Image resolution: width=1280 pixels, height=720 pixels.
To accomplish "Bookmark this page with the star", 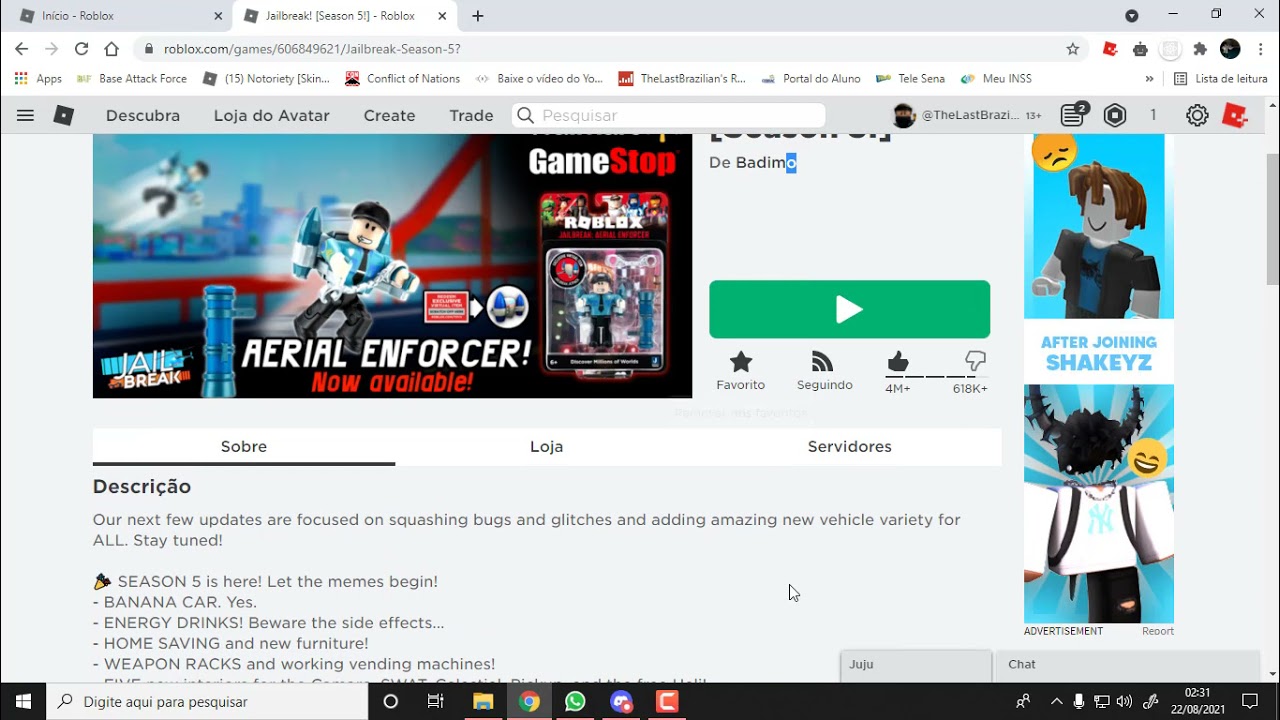I will coord(1073,48).
